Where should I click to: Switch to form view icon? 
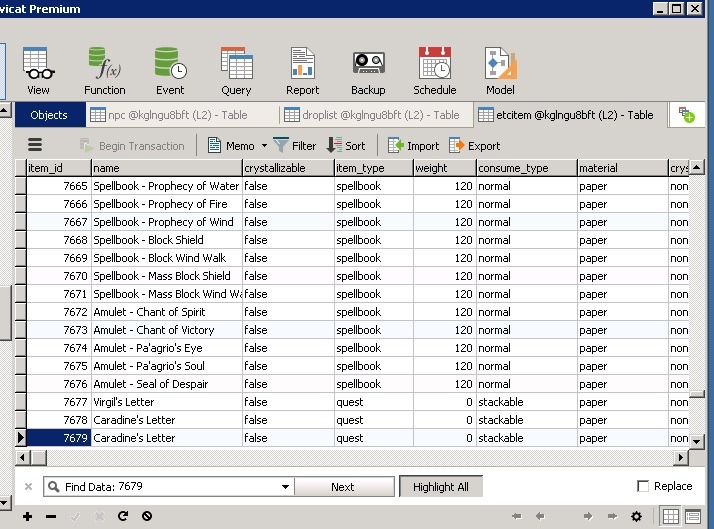(693, 516)
